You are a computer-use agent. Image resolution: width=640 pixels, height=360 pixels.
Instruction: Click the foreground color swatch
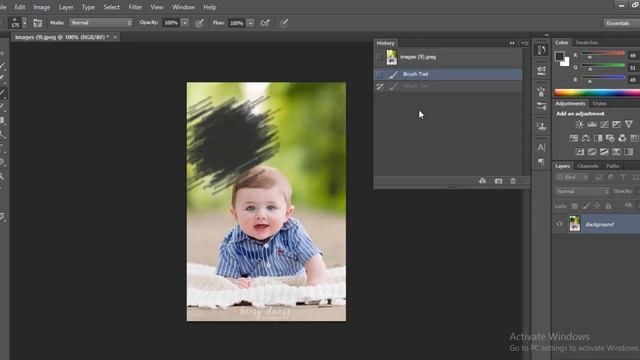(x=559, y=56)
